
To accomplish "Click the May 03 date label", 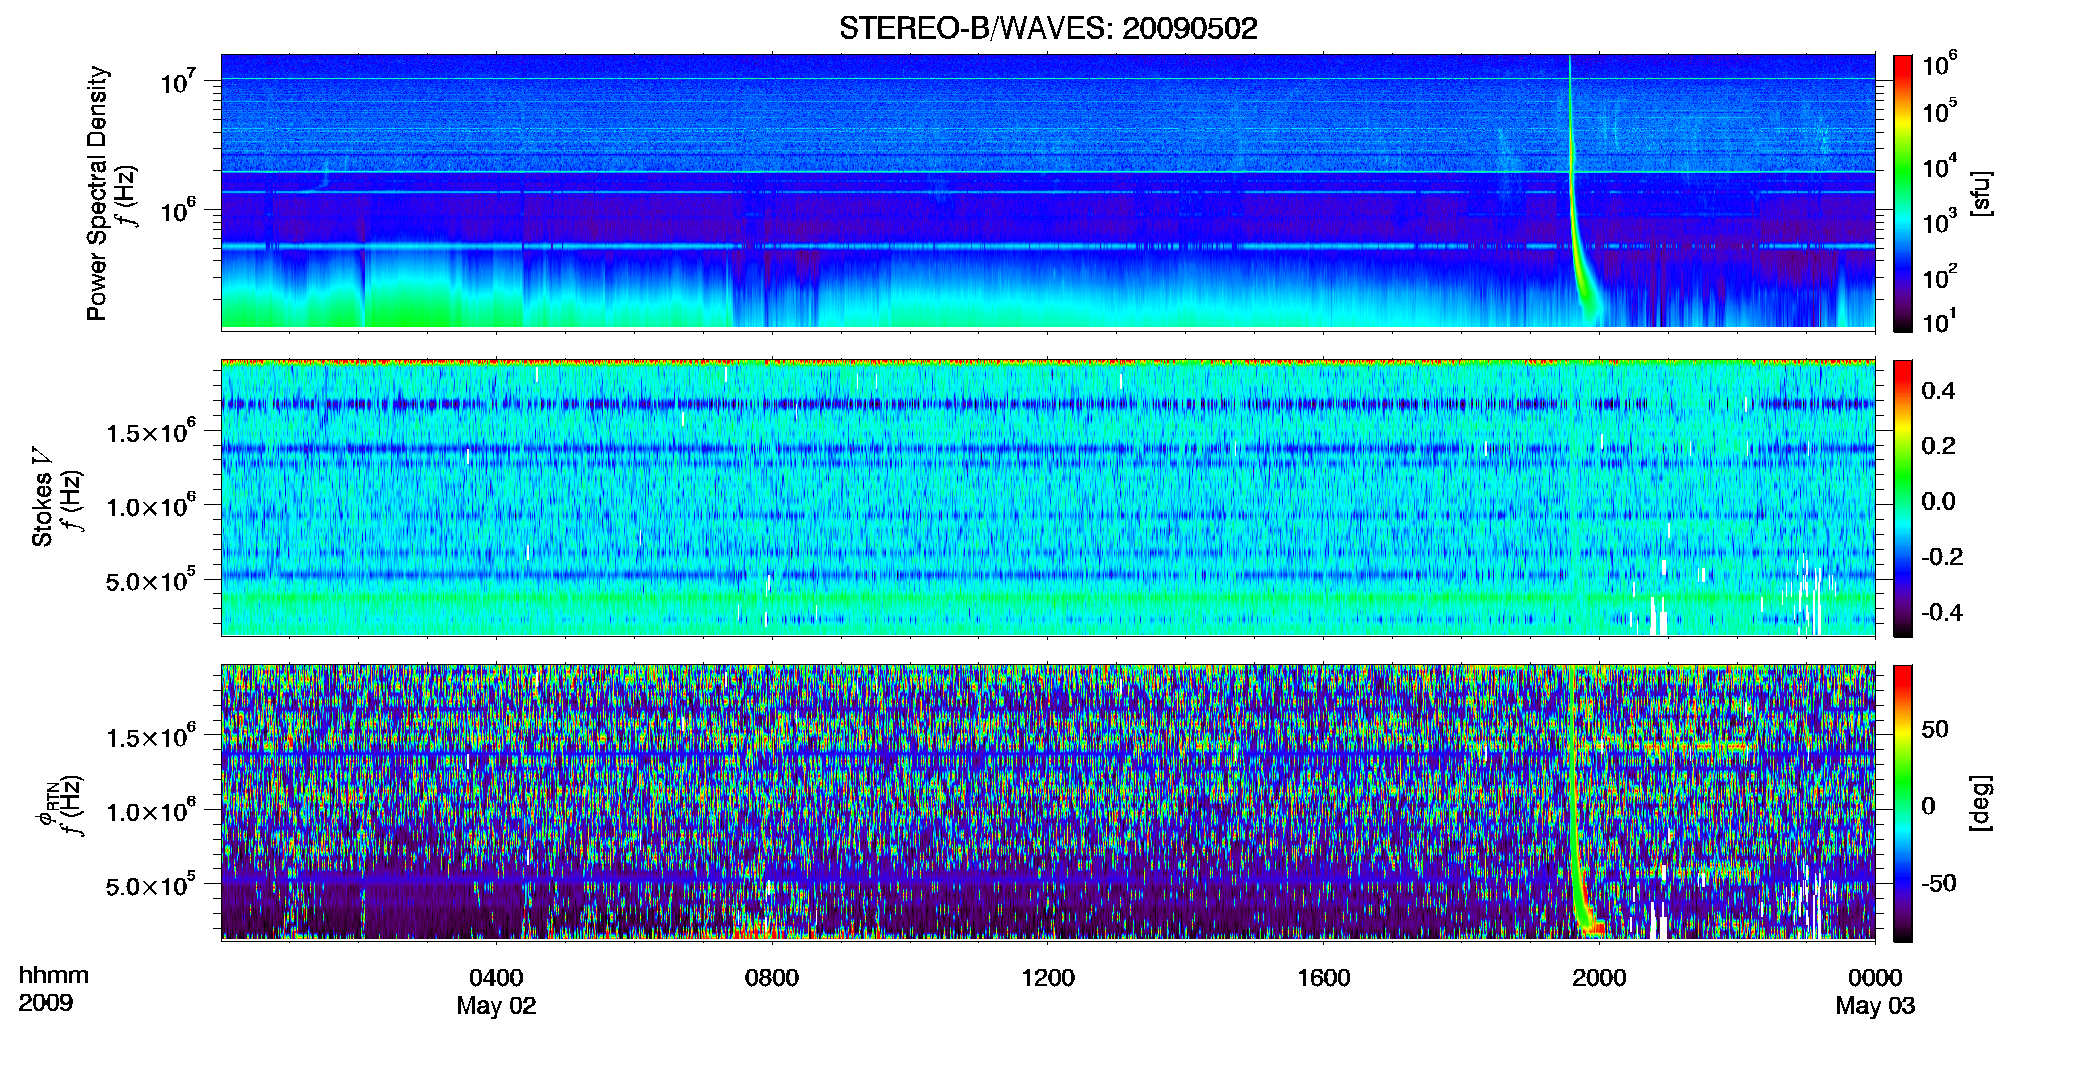I will [1875, 1006].
